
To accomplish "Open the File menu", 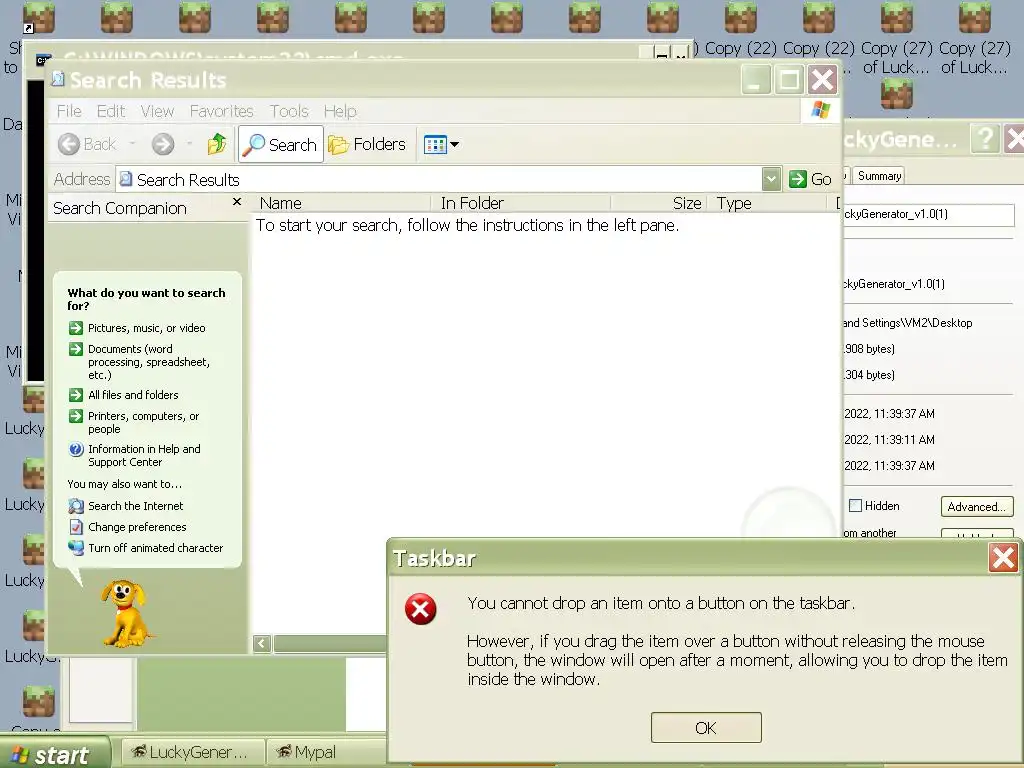I will tap(69, 111).
